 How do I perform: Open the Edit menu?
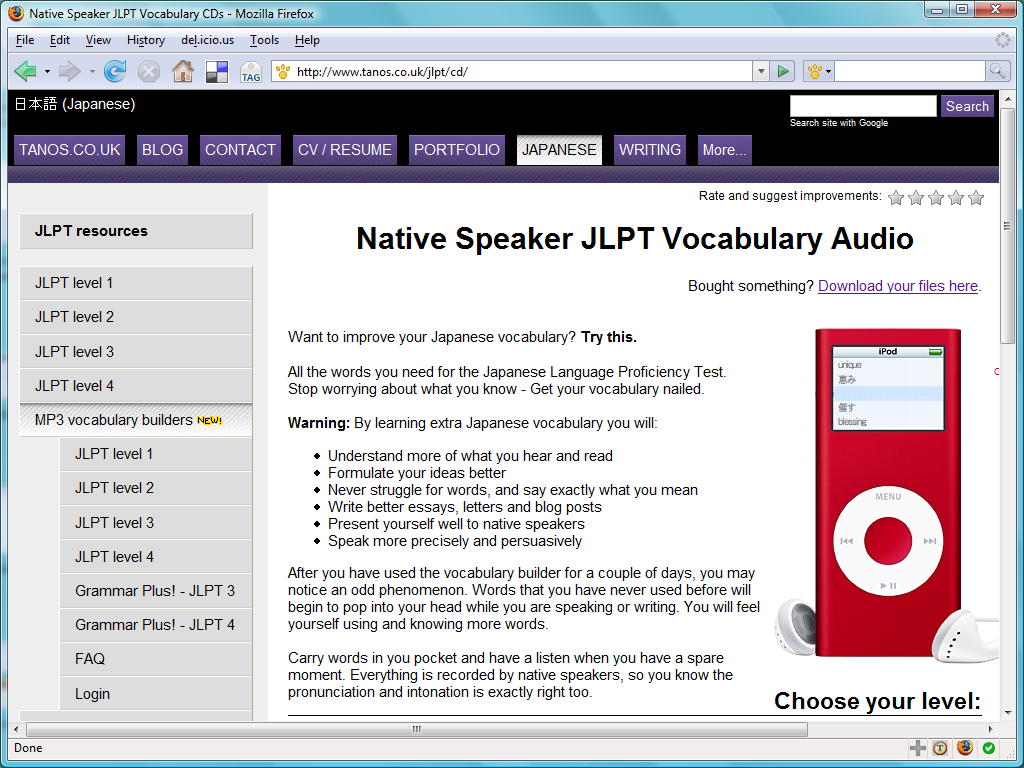tap(59, 40)
